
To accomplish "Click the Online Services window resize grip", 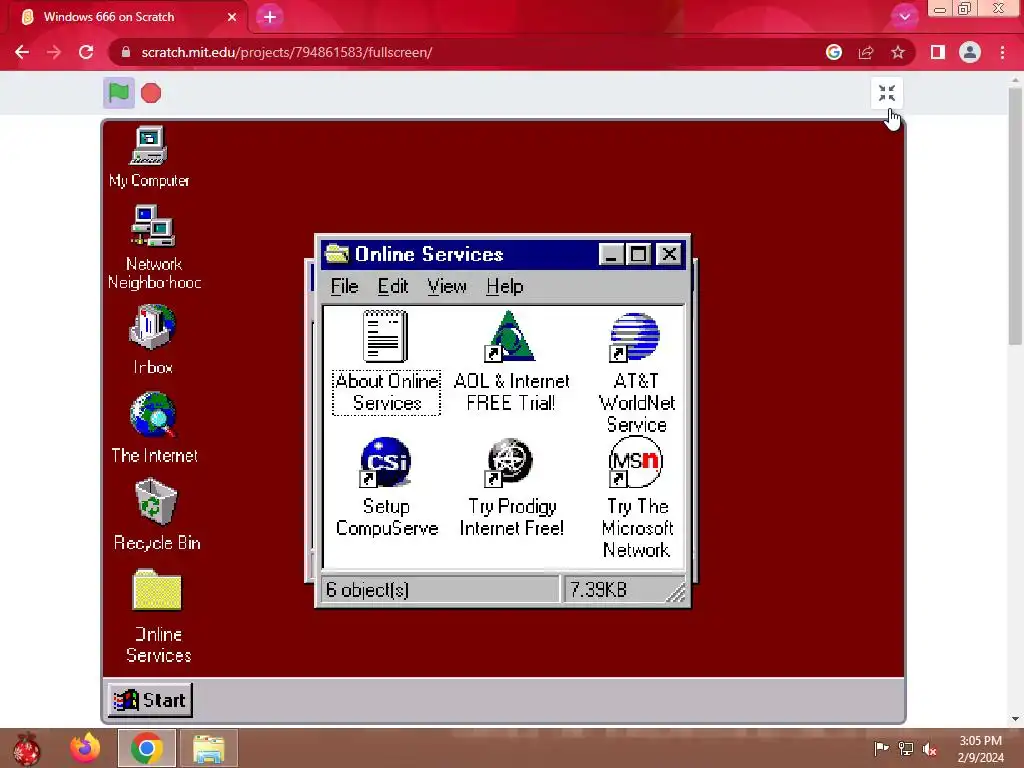I will point(675,592).
